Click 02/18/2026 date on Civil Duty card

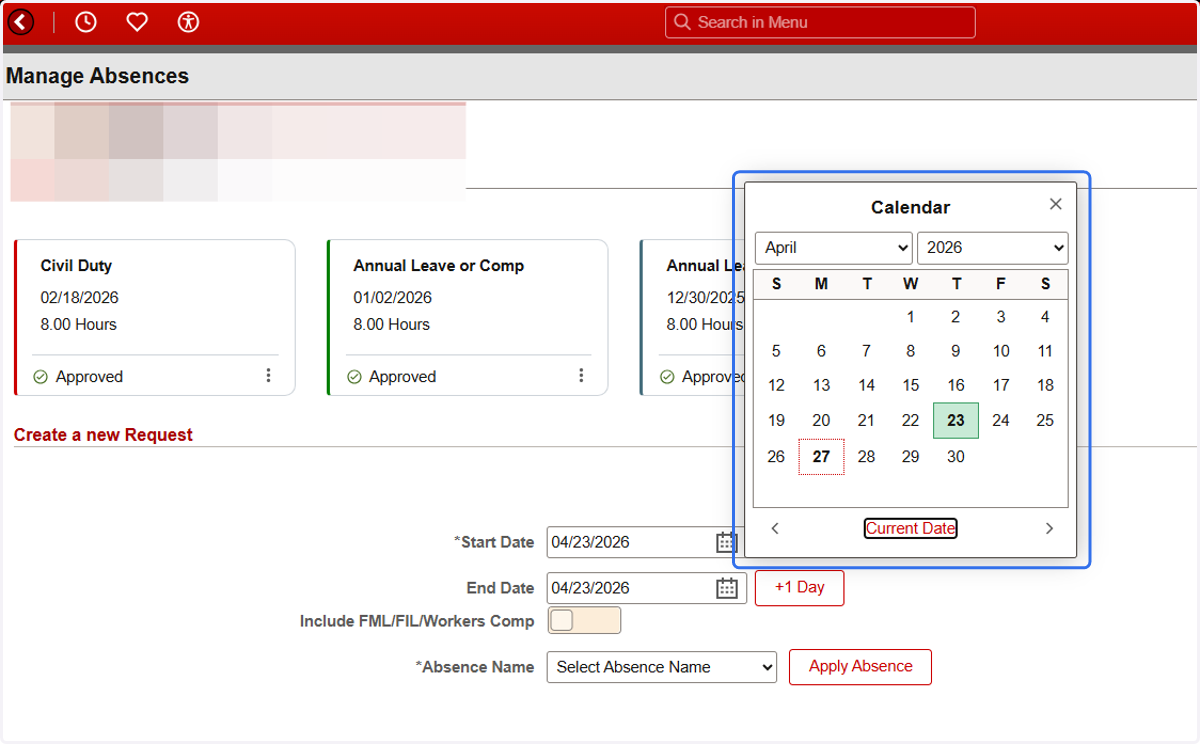click(80, 298)
